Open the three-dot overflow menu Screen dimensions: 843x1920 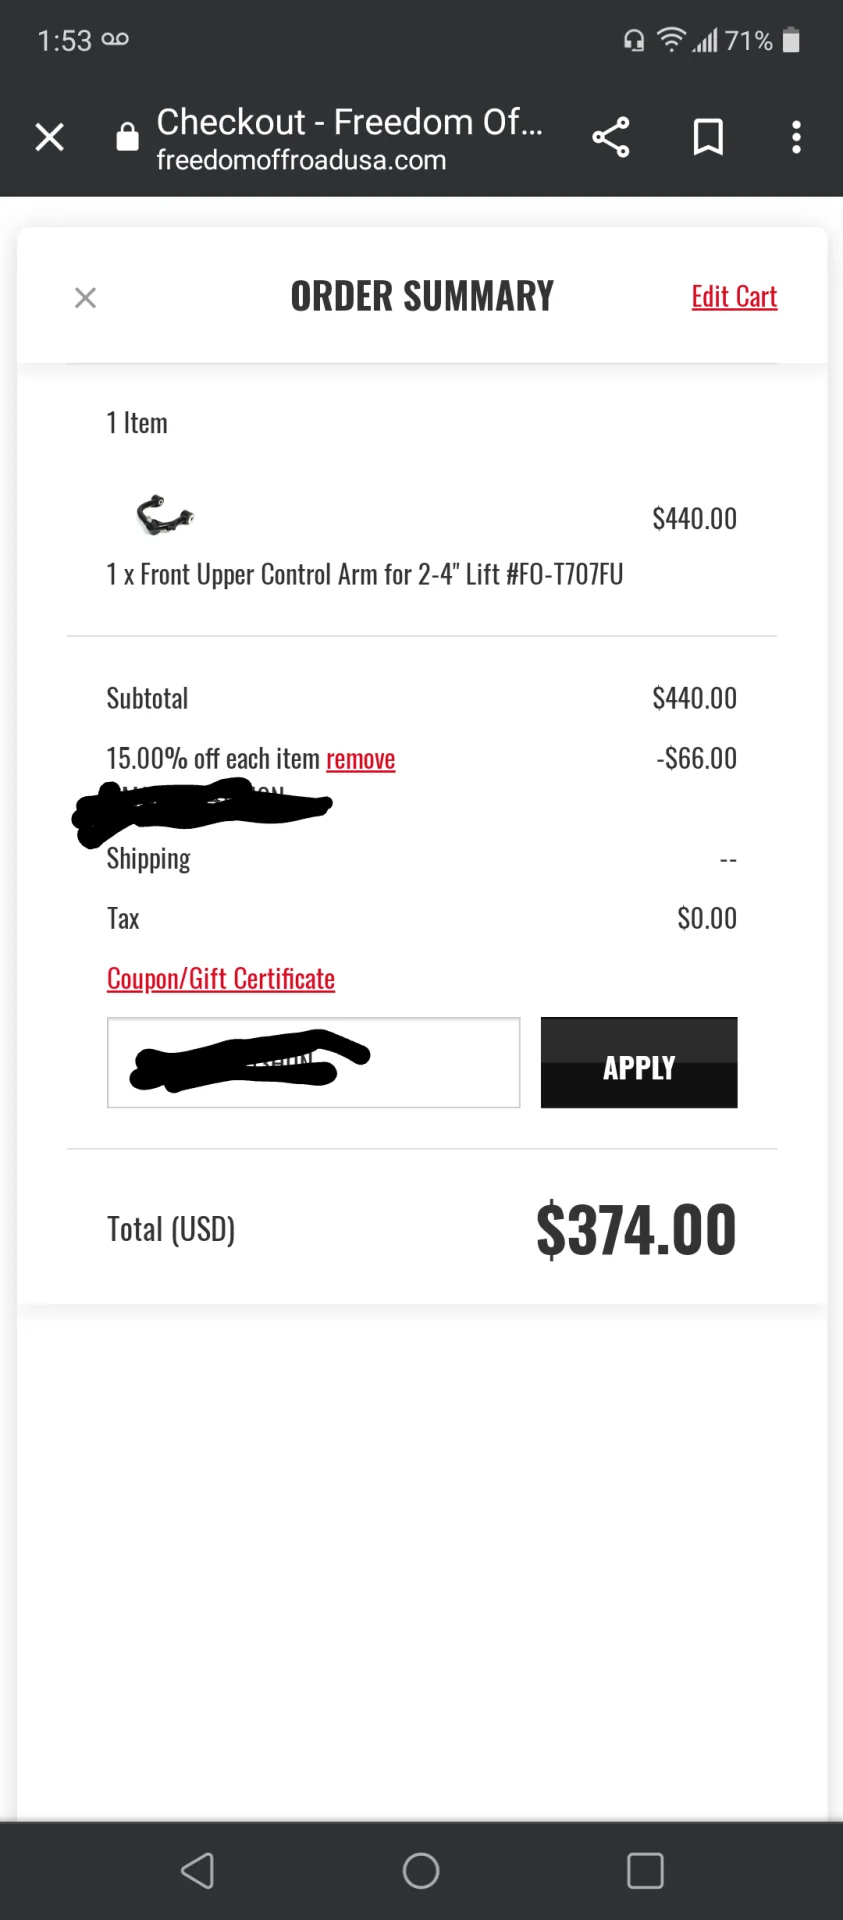click(796, 137)
